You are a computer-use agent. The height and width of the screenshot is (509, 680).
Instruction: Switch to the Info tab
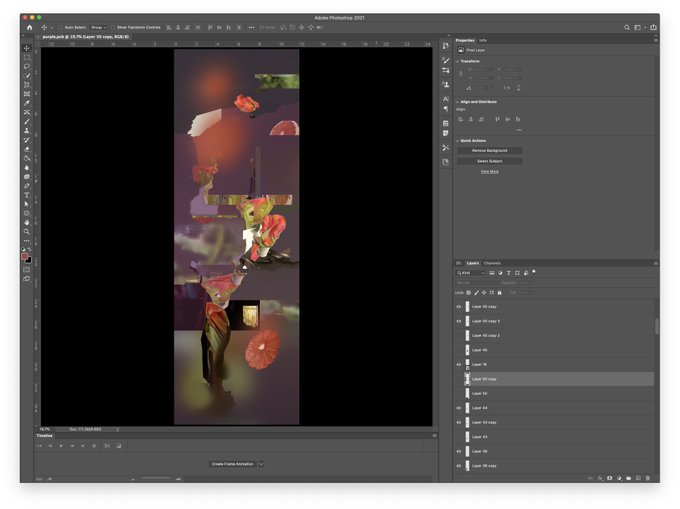pyautogui.click(x=483, y=40)
